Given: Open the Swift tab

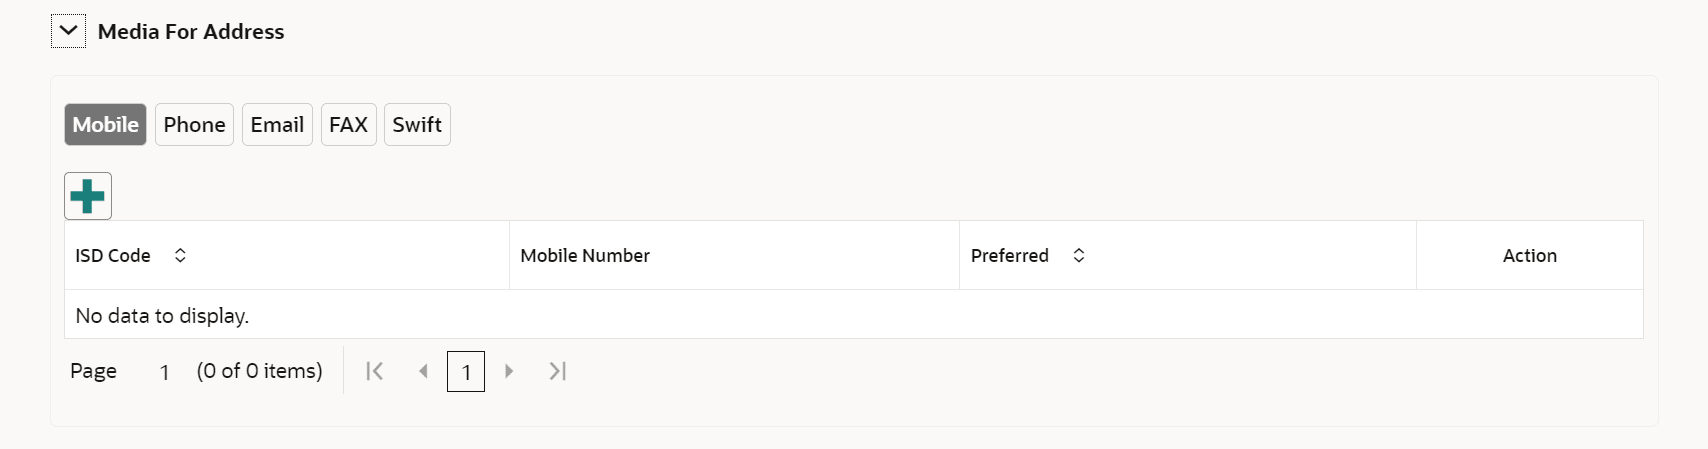Looking at the screenshot, I should pyautogui.click(x=417, y=125).
